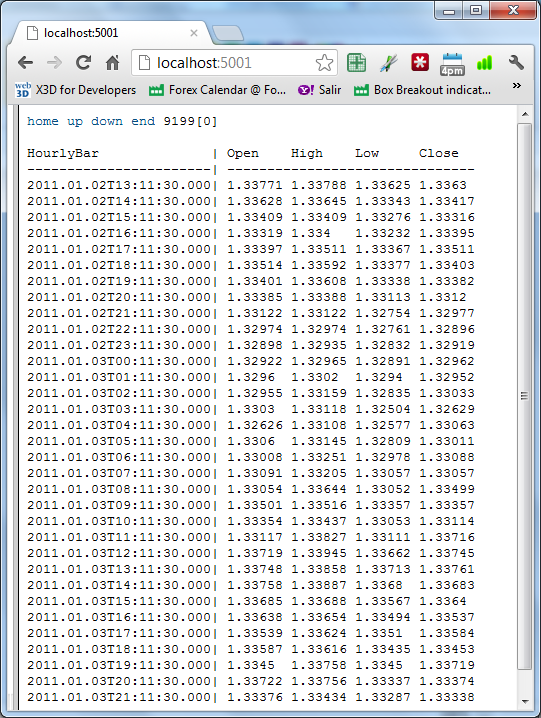Open the red asterisk extension icon
This screenshot has width=541, height=718.
(420, 62)
